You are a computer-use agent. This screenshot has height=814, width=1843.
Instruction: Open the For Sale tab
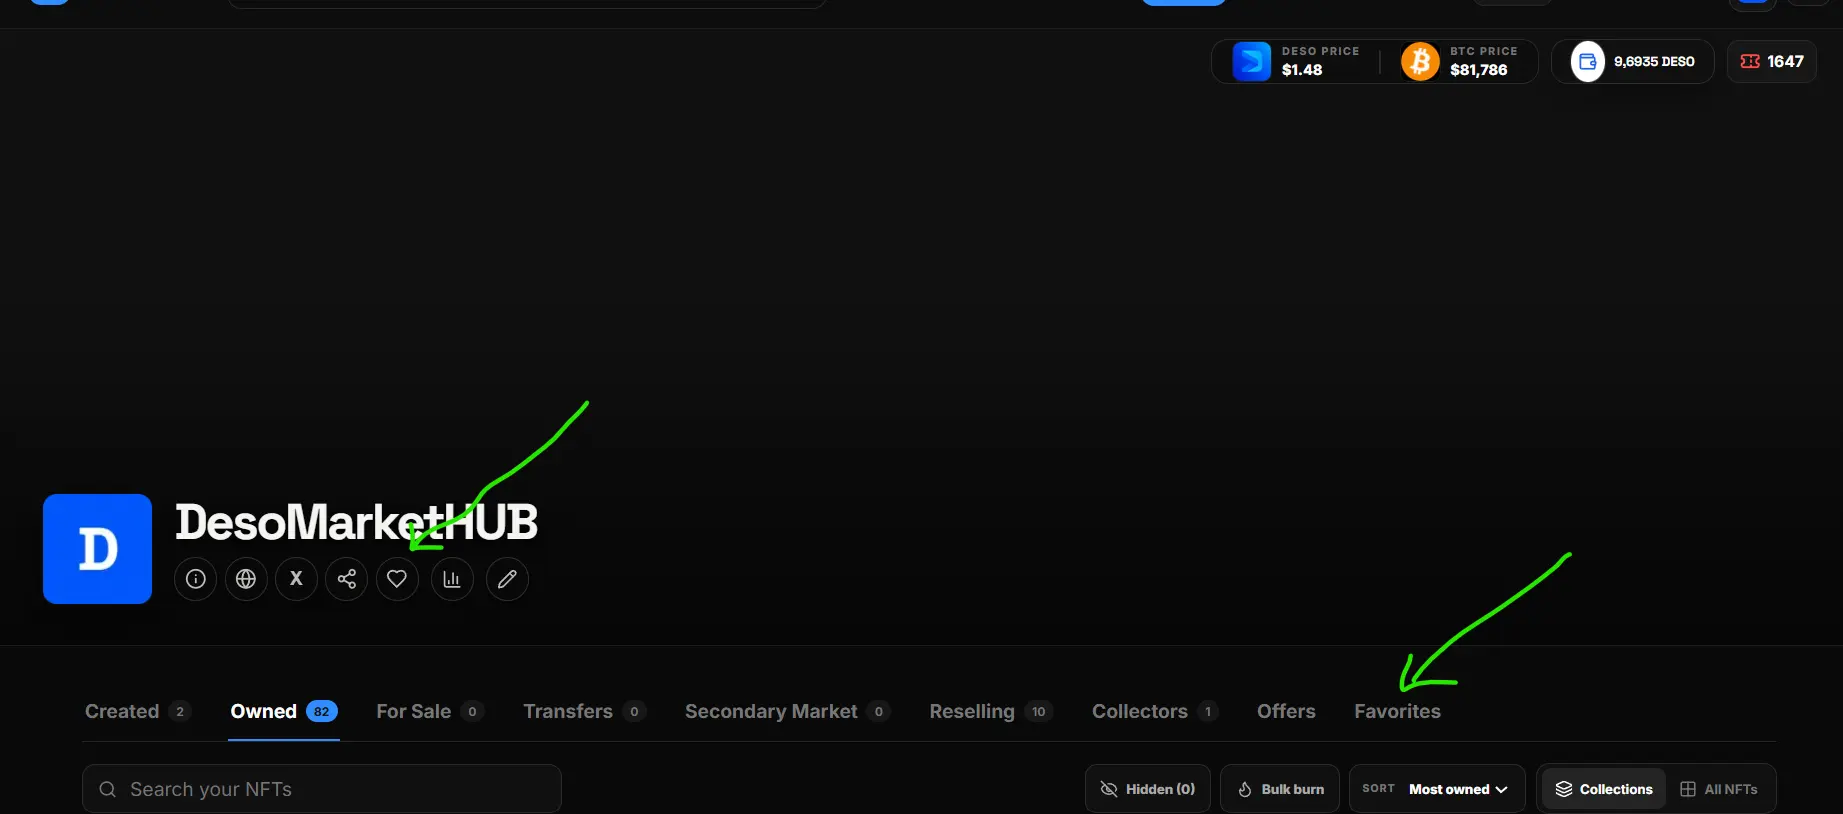430,711
